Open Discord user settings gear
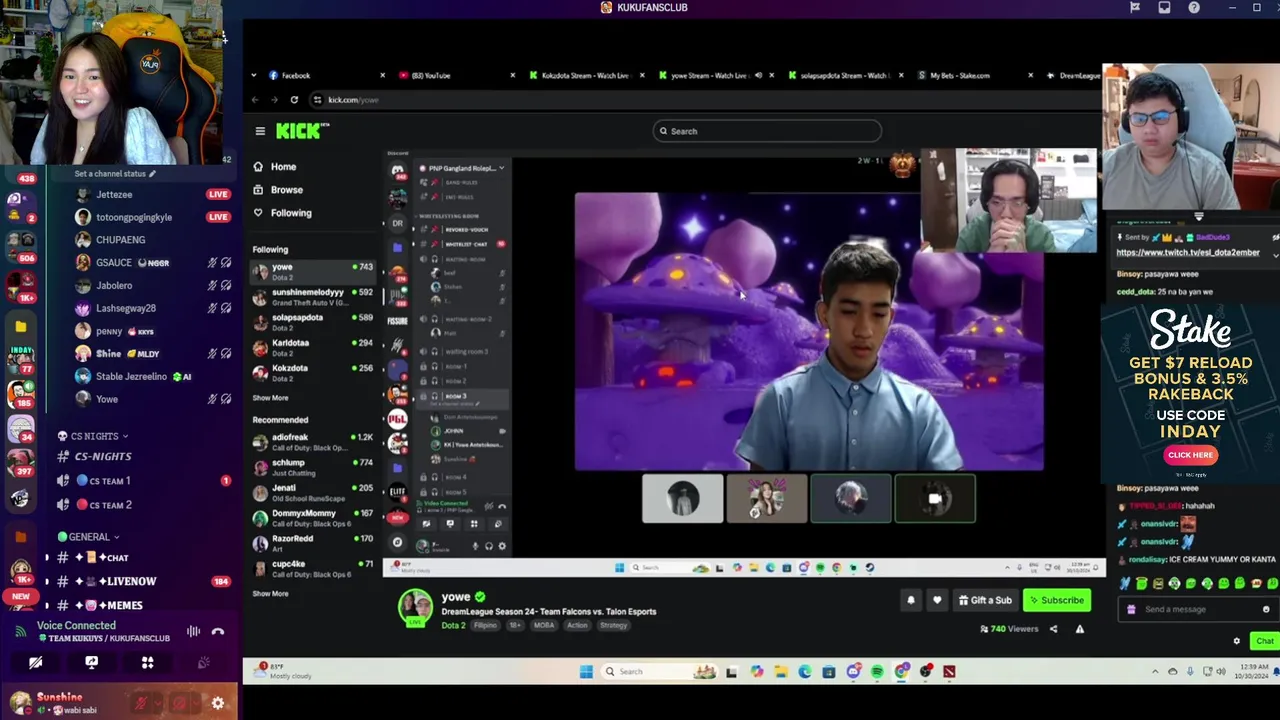The height and width of the screenshot is (720, 1280). 218,703
